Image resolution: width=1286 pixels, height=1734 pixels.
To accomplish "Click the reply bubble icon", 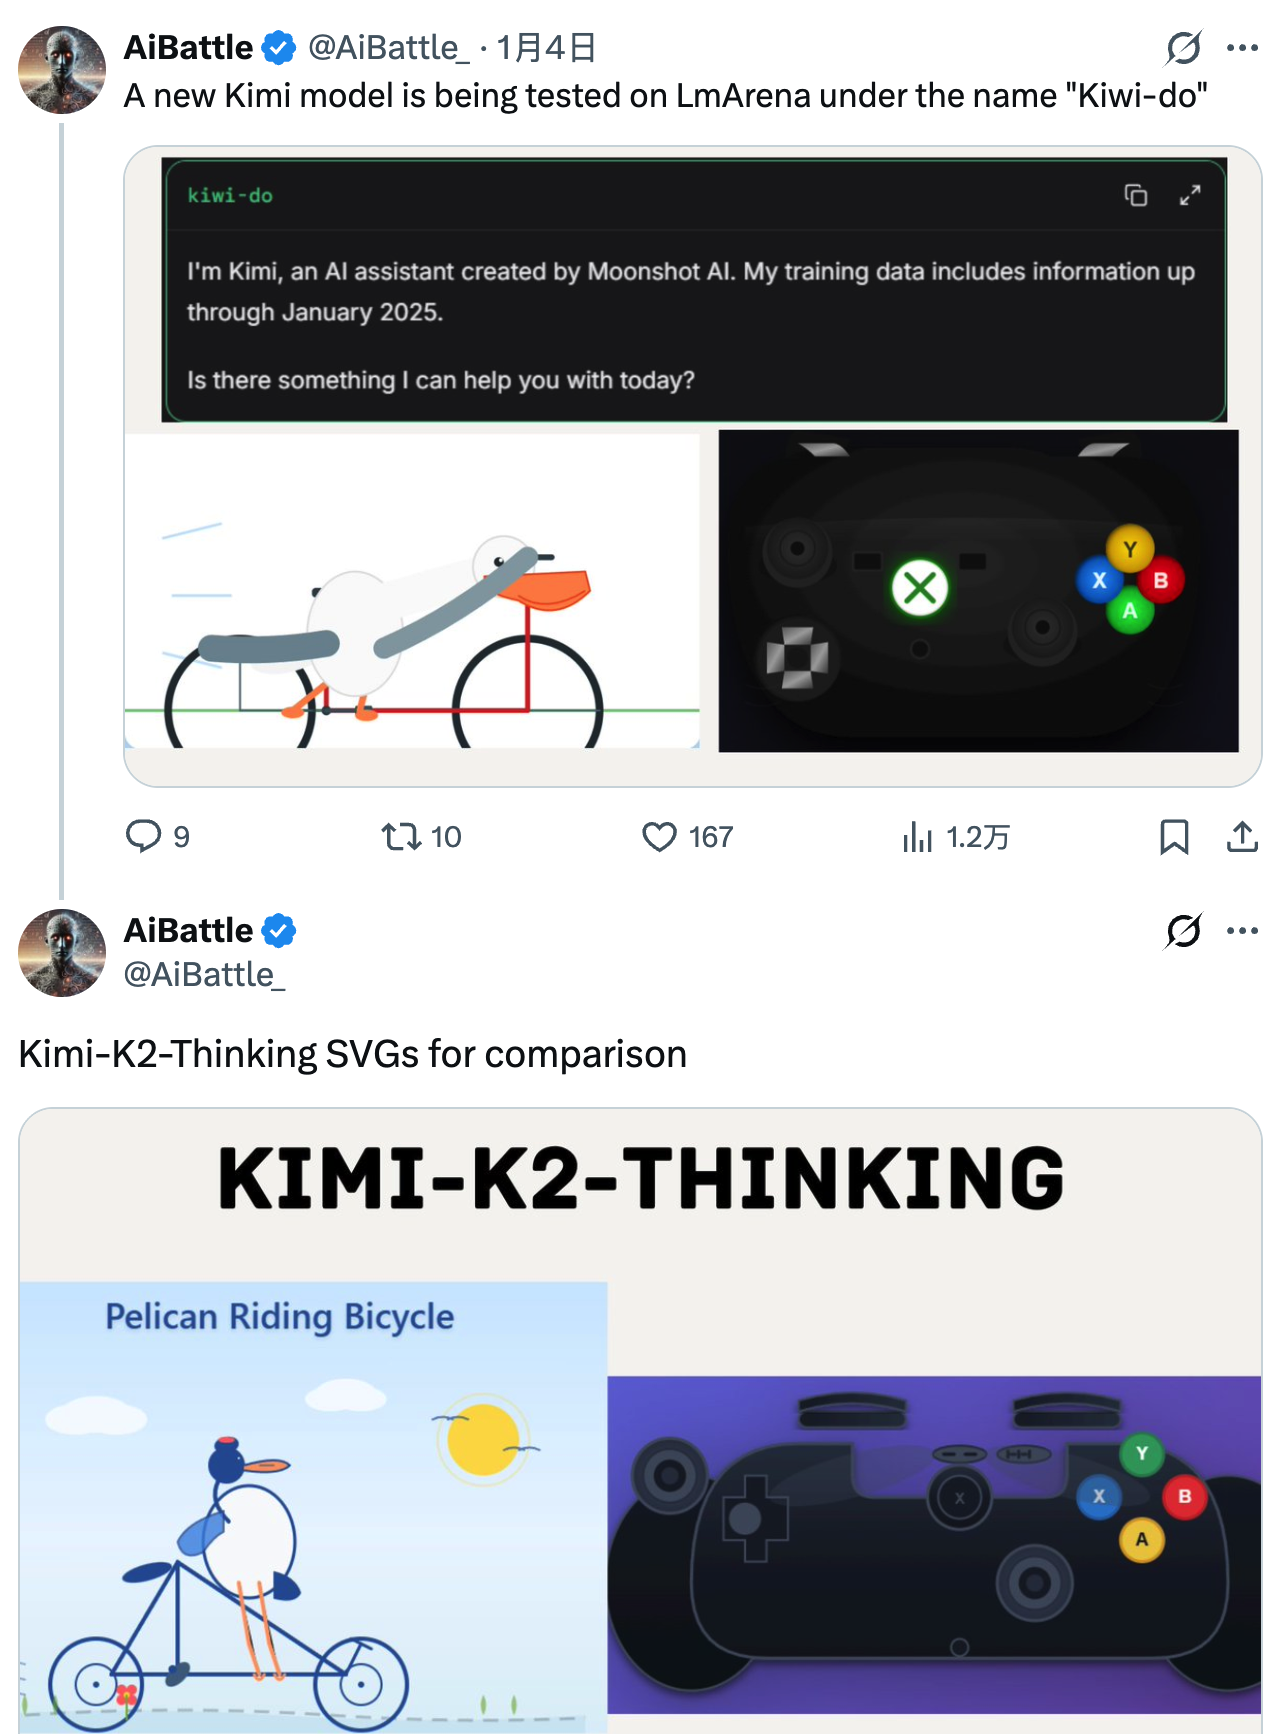I will (x=144, y=837).
